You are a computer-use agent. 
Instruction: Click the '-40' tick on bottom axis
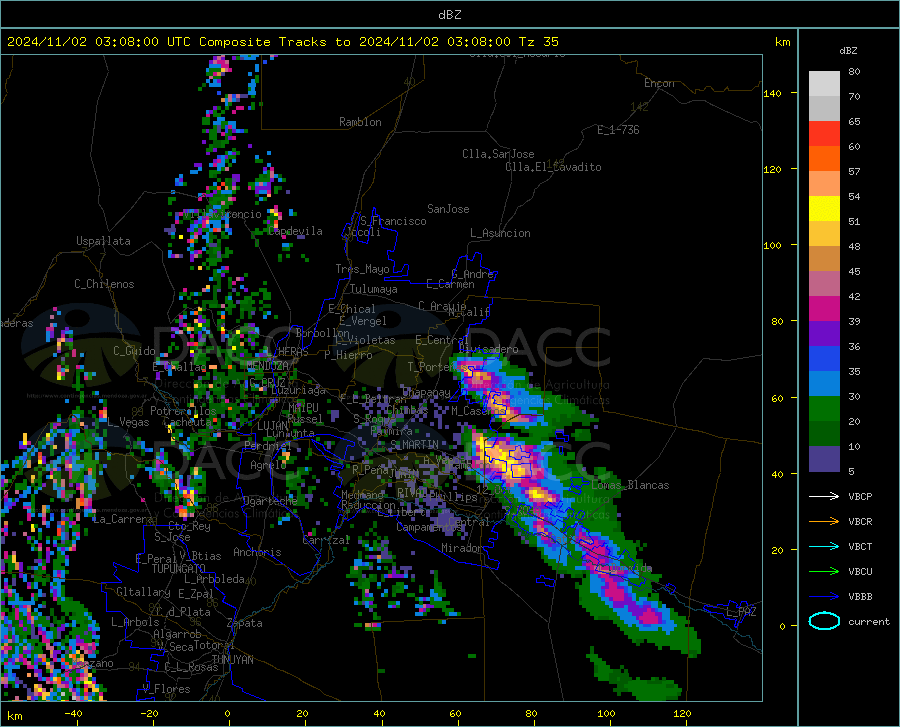click(x=73, y=714)
